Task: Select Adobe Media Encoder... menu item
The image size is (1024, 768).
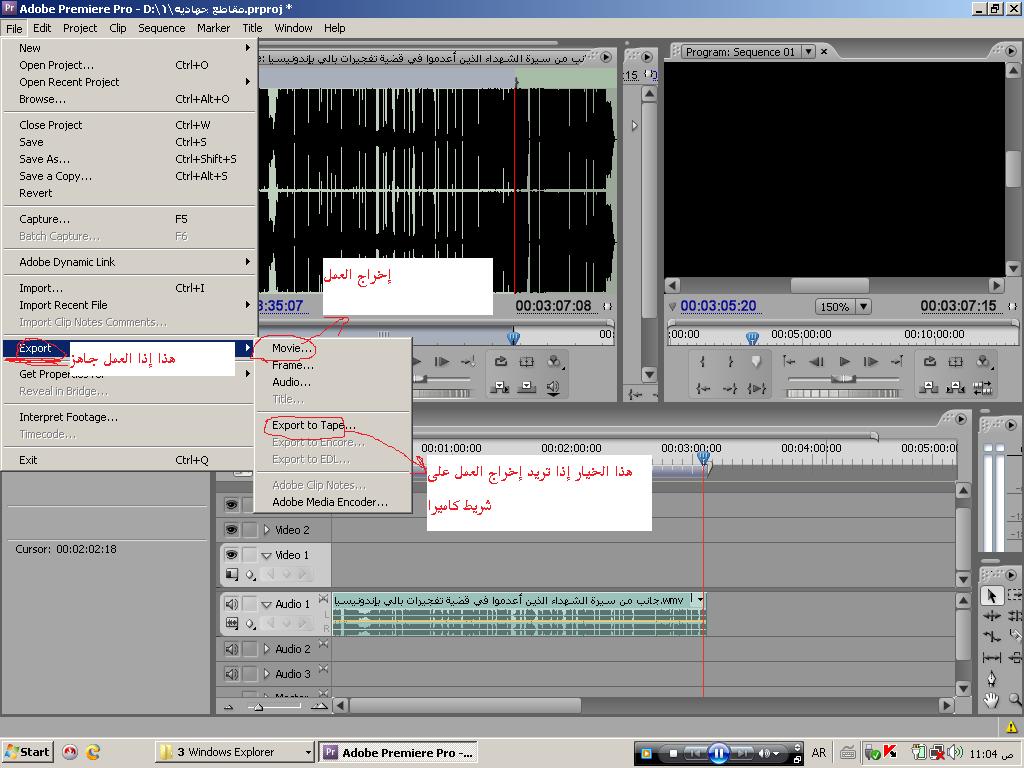Action: 330,502
